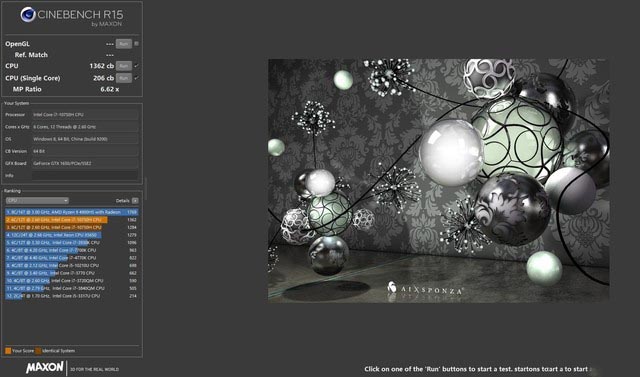Toggle the CPU test checkmark
The width and height of the screenshot is (640, 377).
point(136,66)
